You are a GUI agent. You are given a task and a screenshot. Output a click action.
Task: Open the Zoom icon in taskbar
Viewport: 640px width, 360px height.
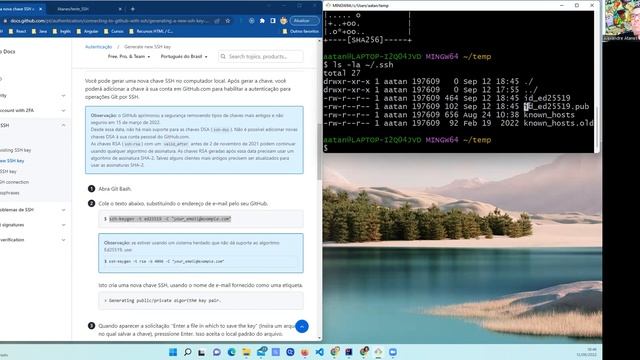coord(393,352)
